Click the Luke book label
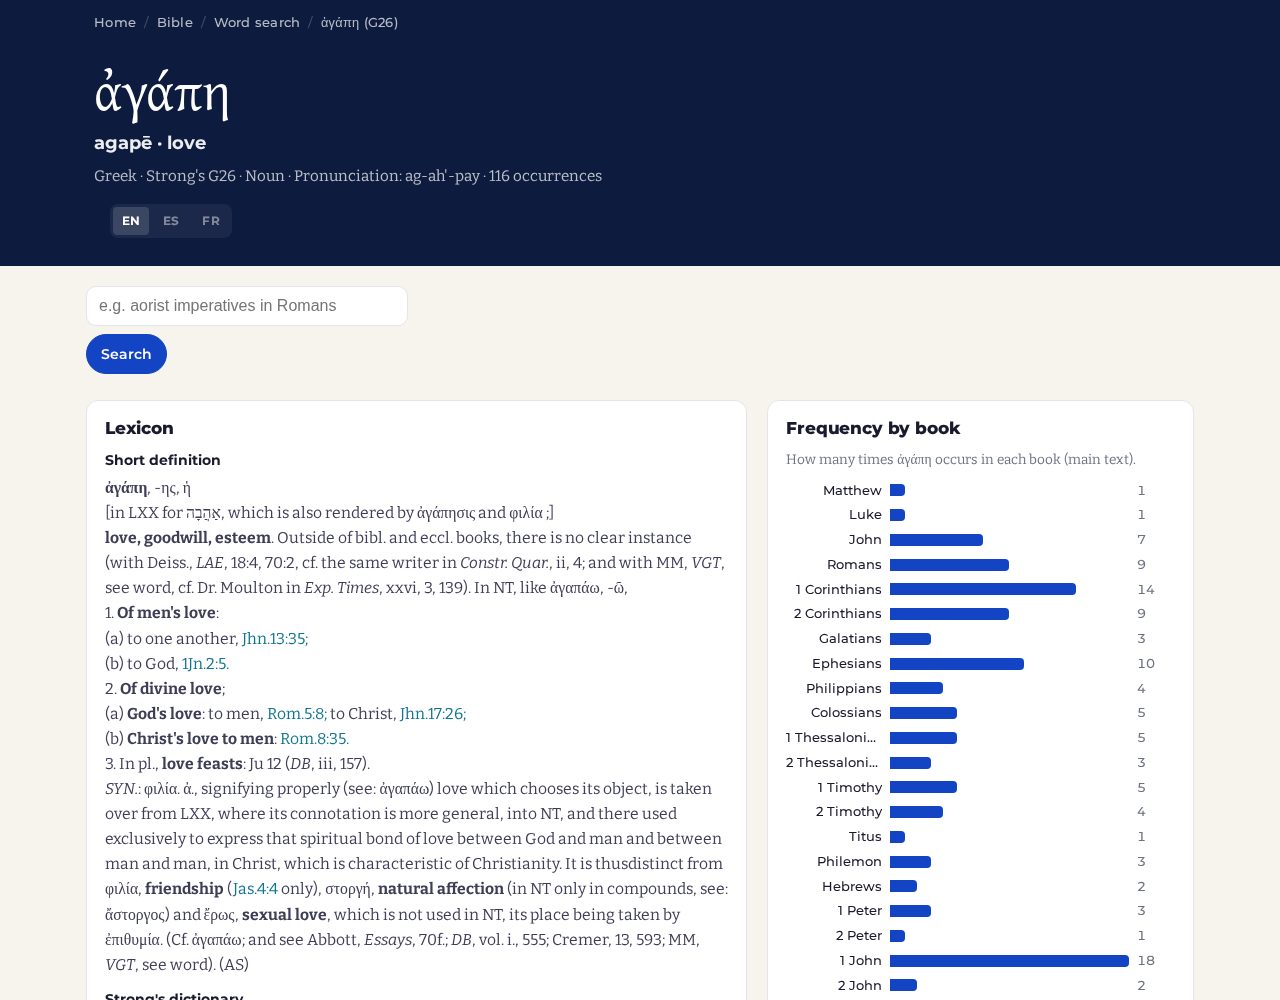 tap(865, 514)
